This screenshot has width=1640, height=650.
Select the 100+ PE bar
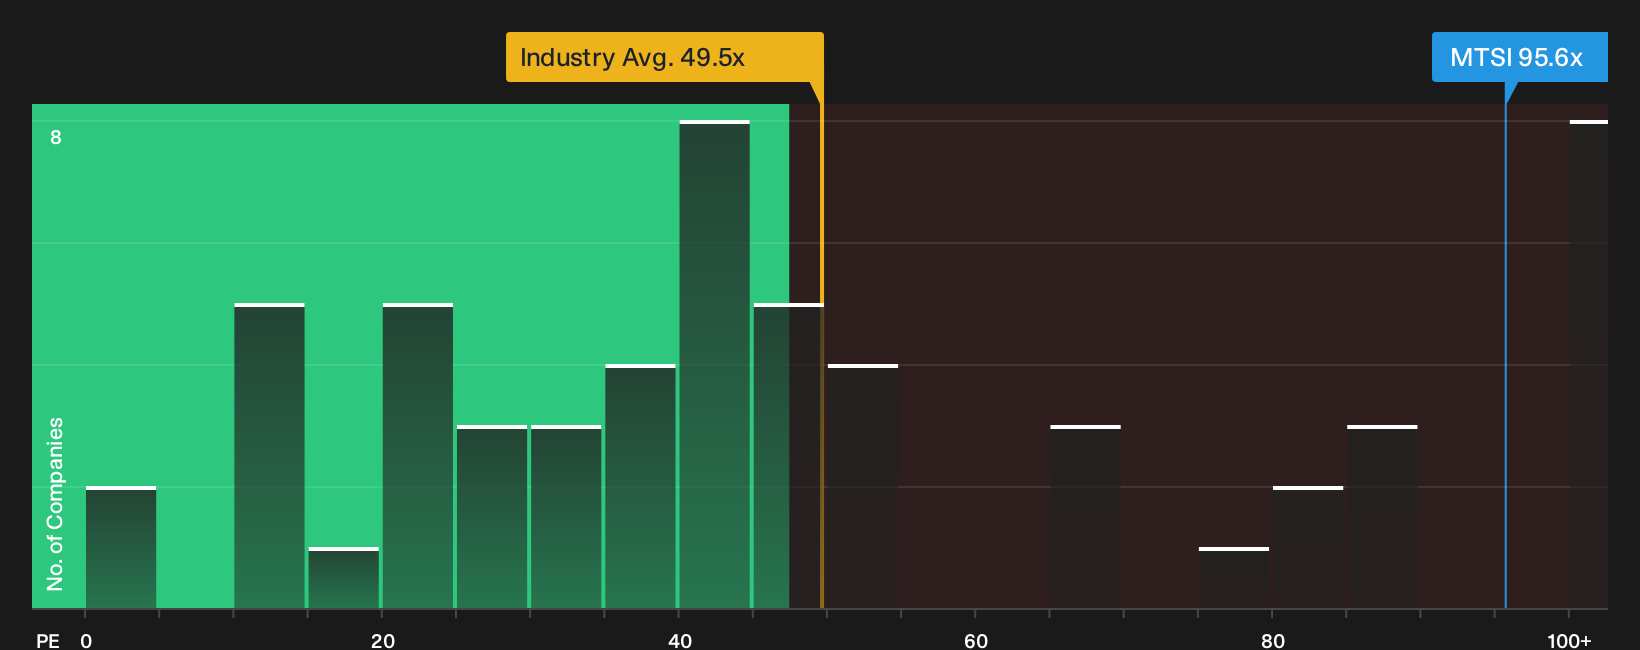click(1589, 364)
